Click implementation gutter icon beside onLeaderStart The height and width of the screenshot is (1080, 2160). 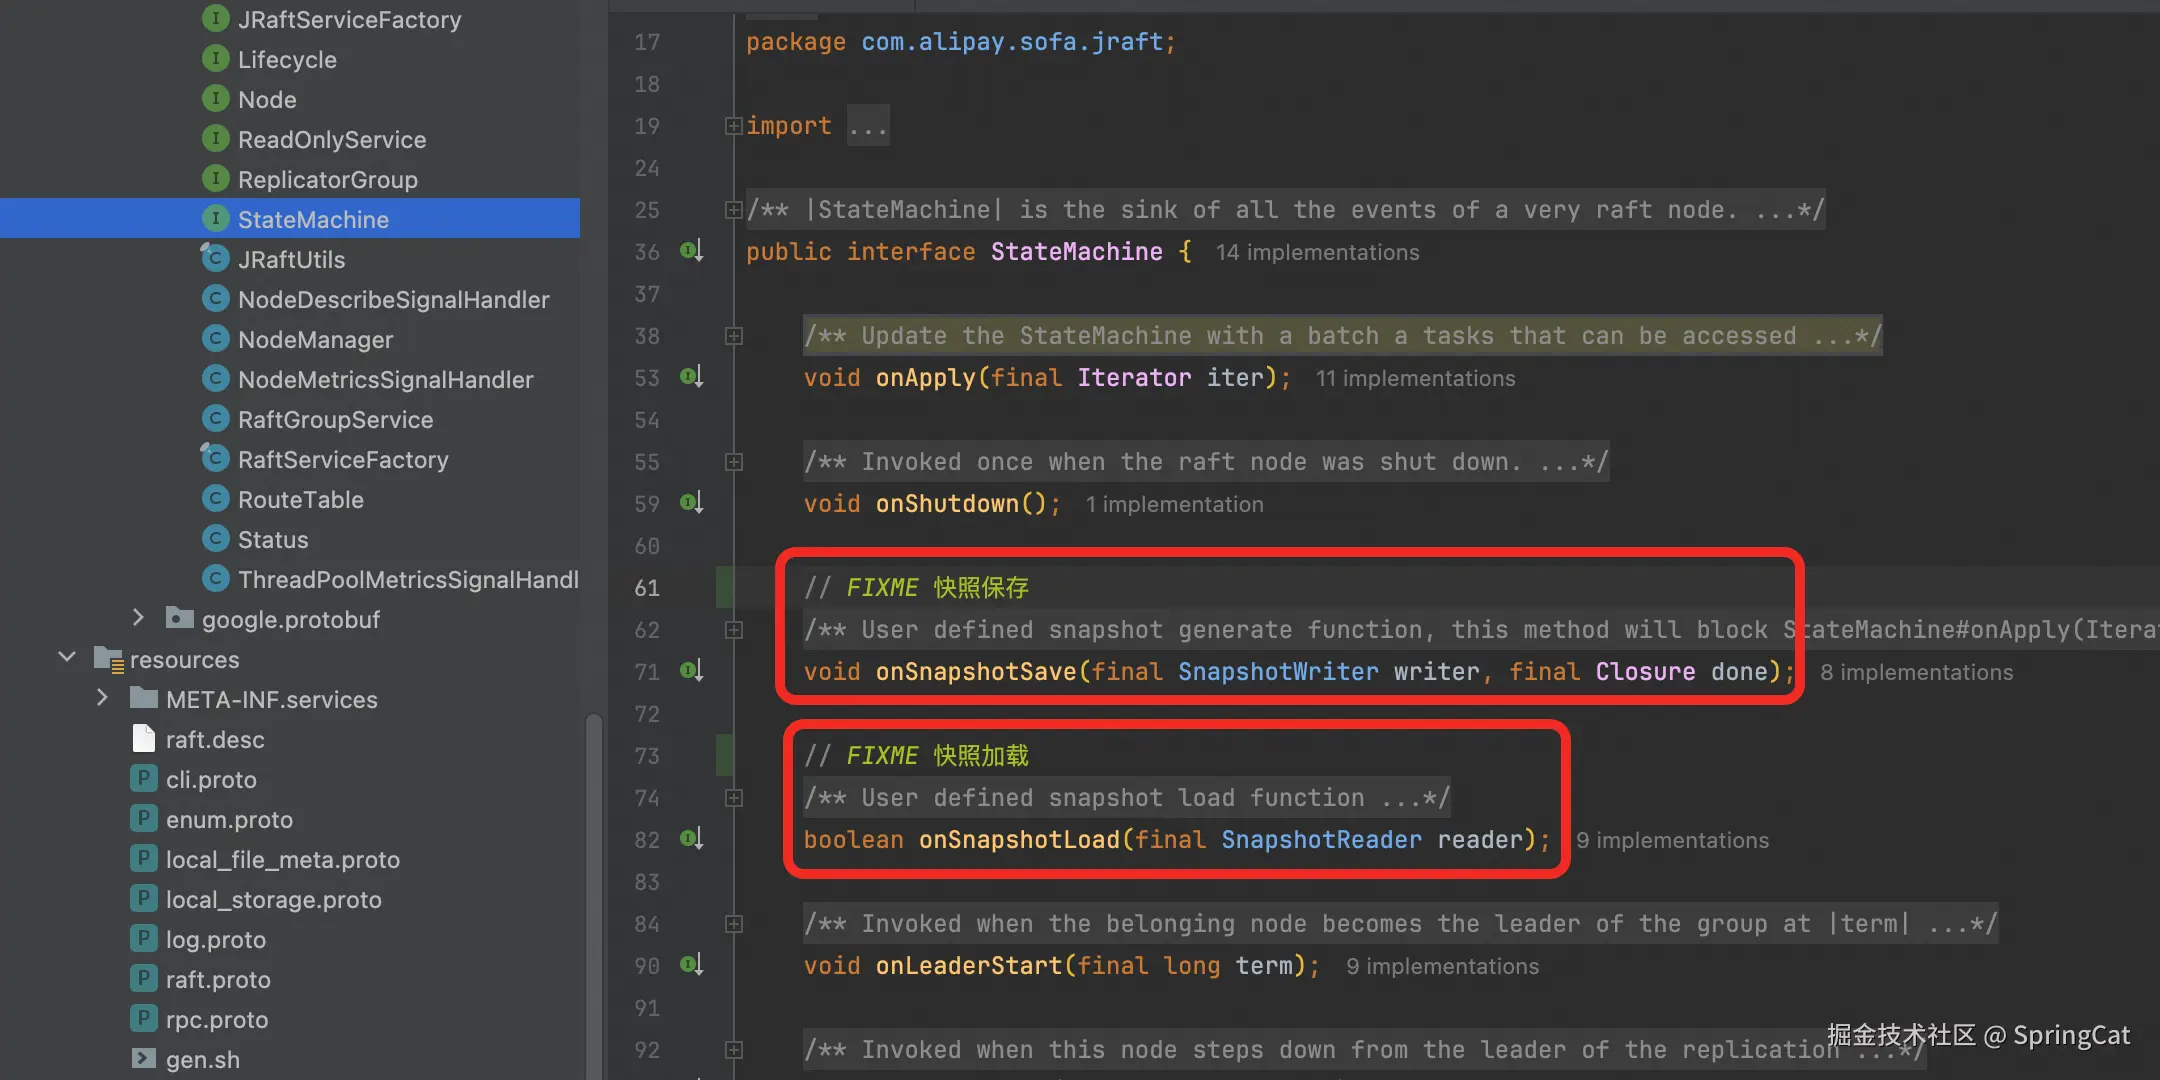(x=691, y=965)
